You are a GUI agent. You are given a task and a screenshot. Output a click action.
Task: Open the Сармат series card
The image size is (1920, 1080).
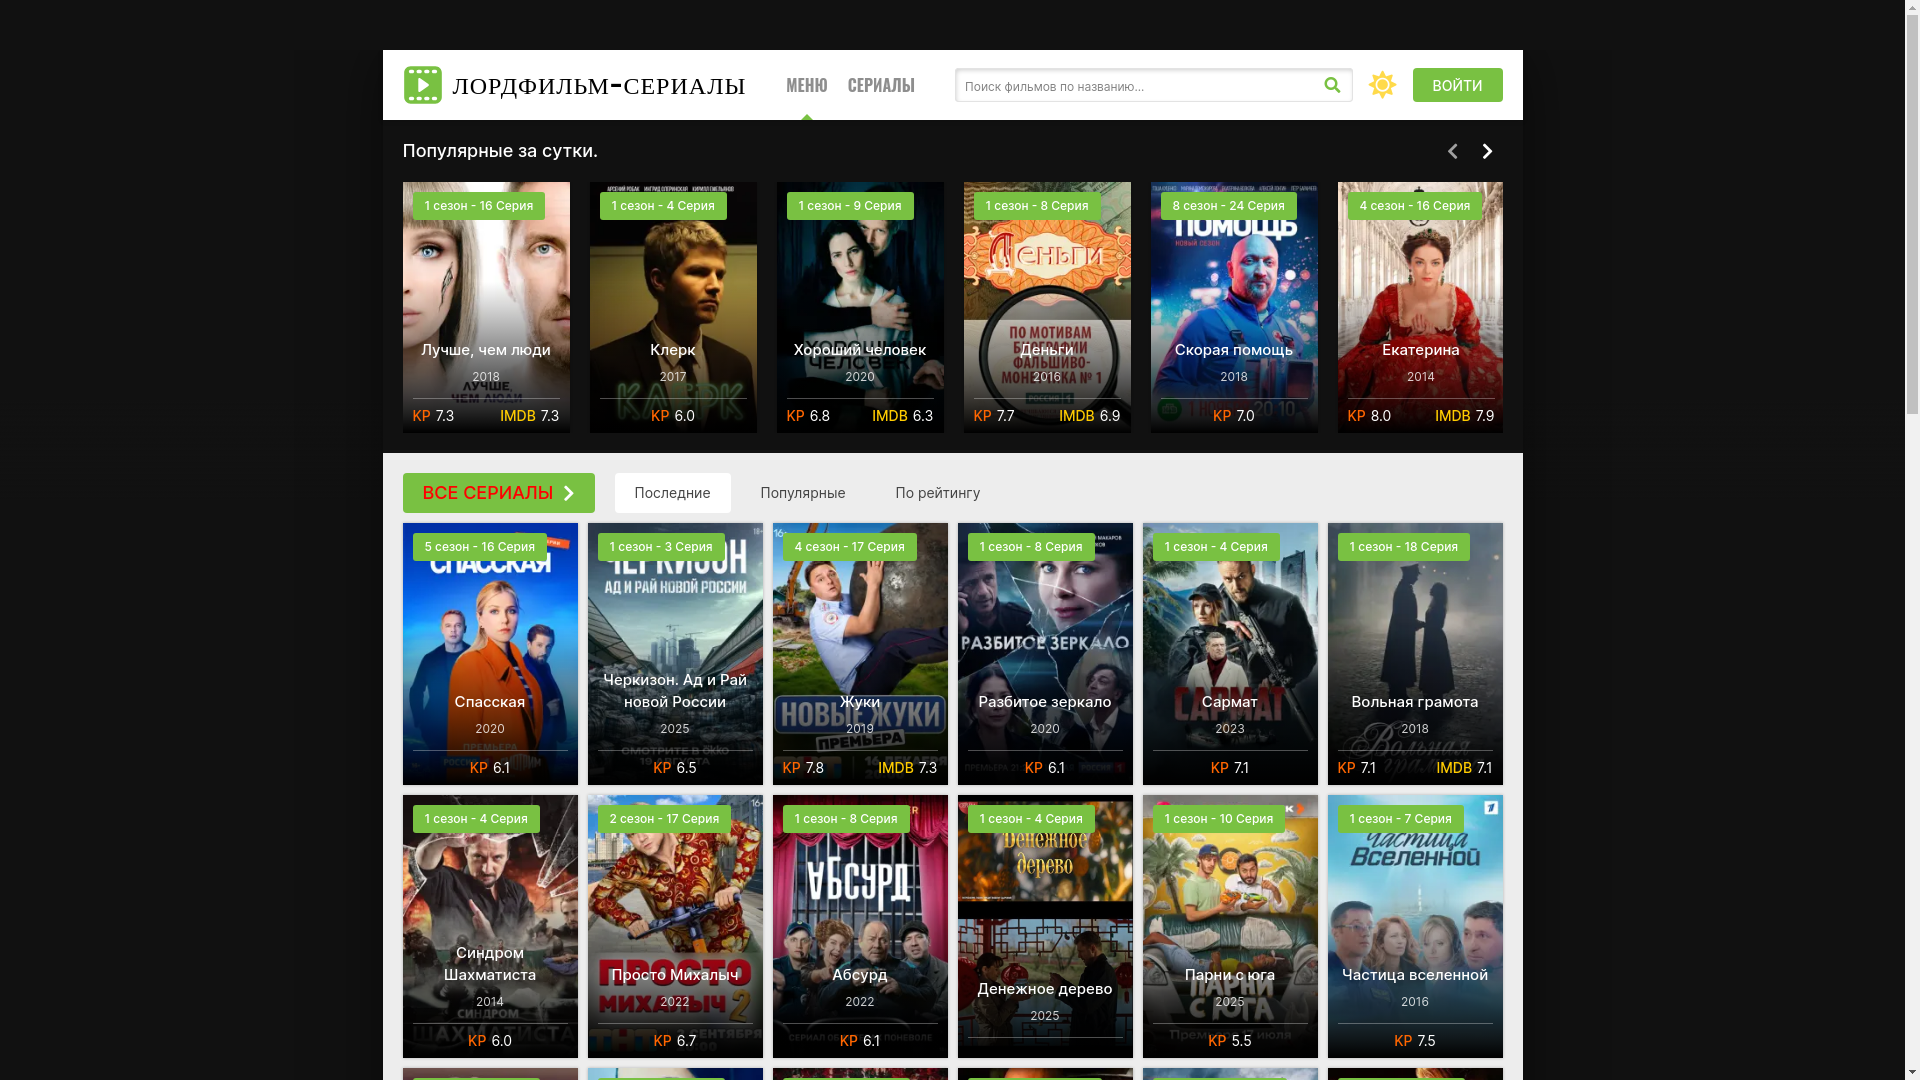pyautogui.click(x=1230, y=654)
